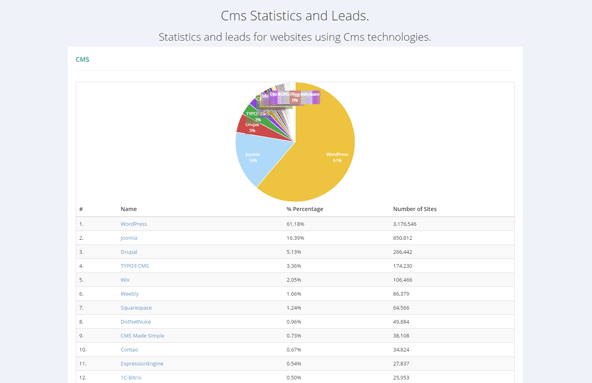Open the CMS Made Simple link
This screenshot has height=383, width=592.
[x=142, y=336]
